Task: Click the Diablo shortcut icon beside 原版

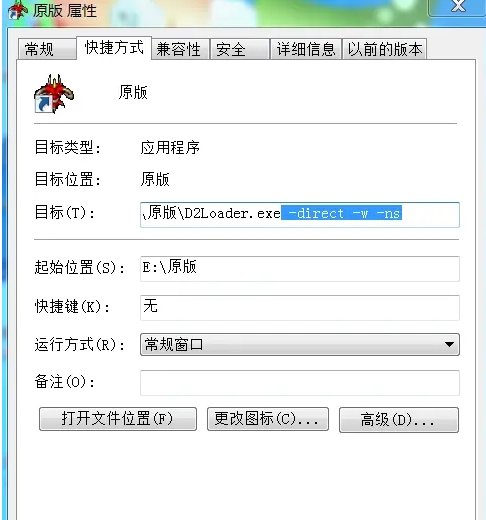Action: (54, 94)
